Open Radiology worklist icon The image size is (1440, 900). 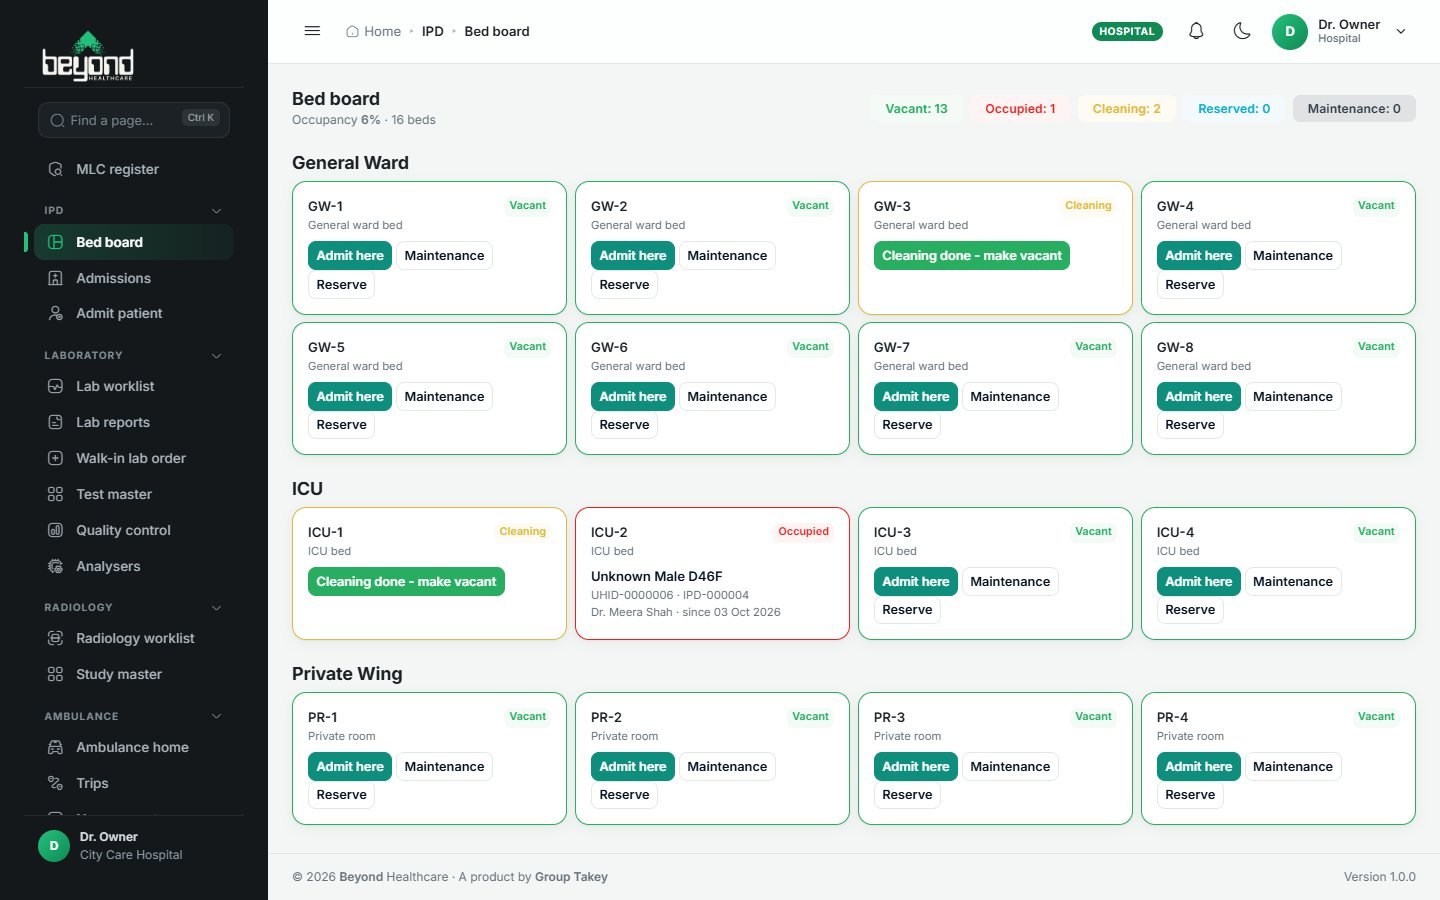click(56, 638)
